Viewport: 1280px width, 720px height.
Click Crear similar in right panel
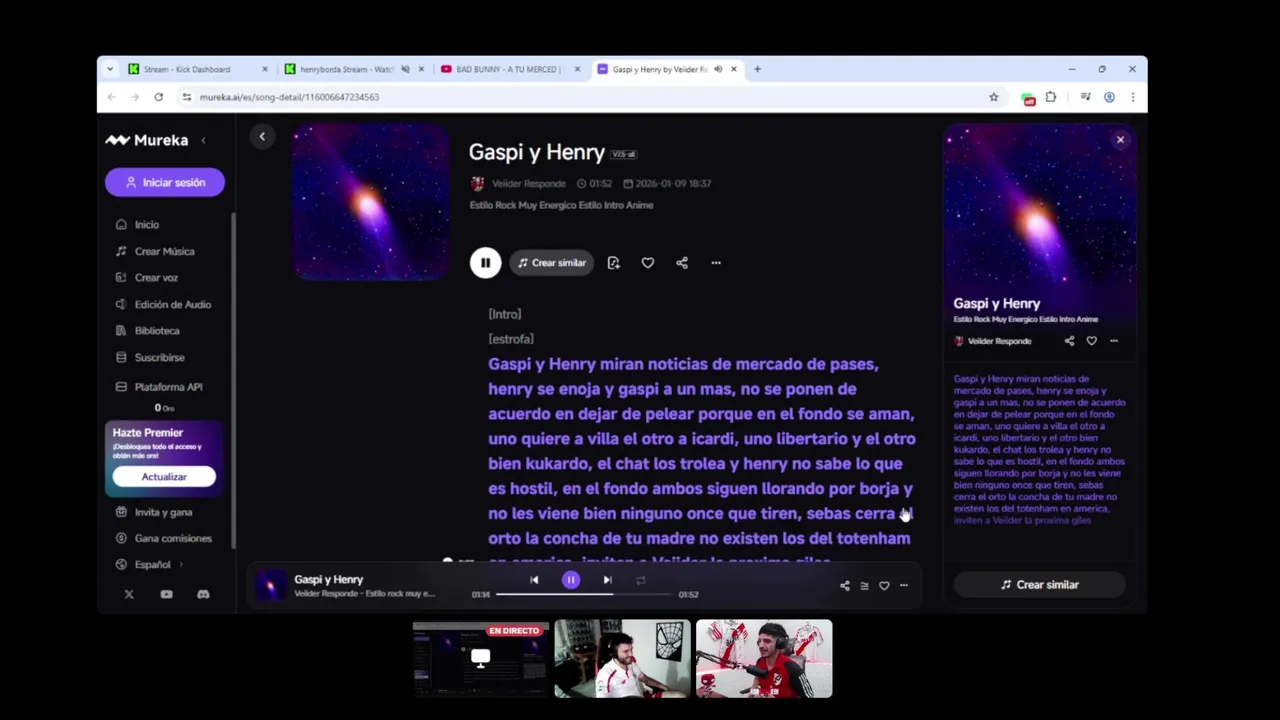coord(1039,585)
